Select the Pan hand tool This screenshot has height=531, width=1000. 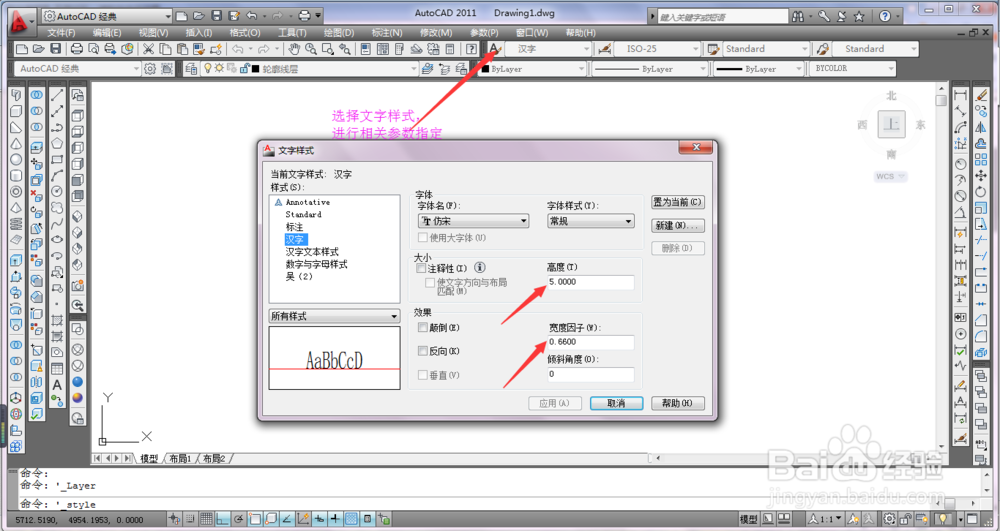coord(294,48)
